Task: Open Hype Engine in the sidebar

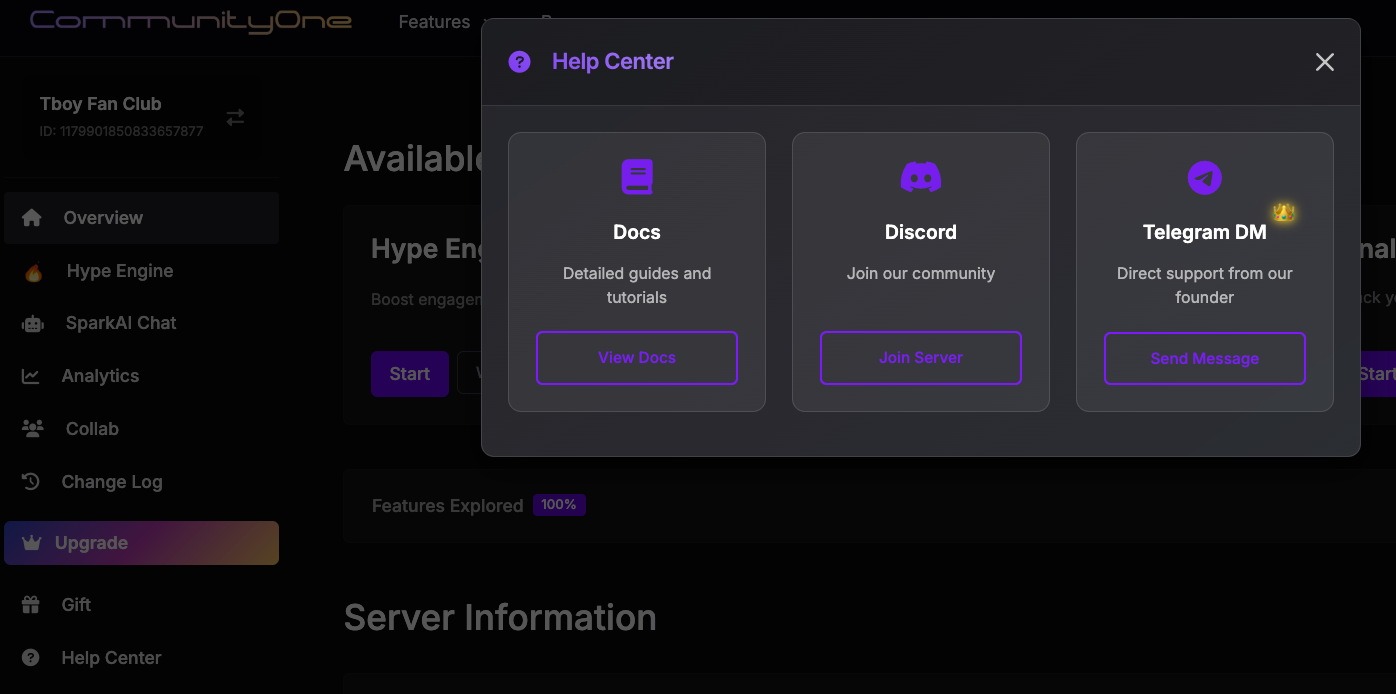Action: tap(141, 271)
